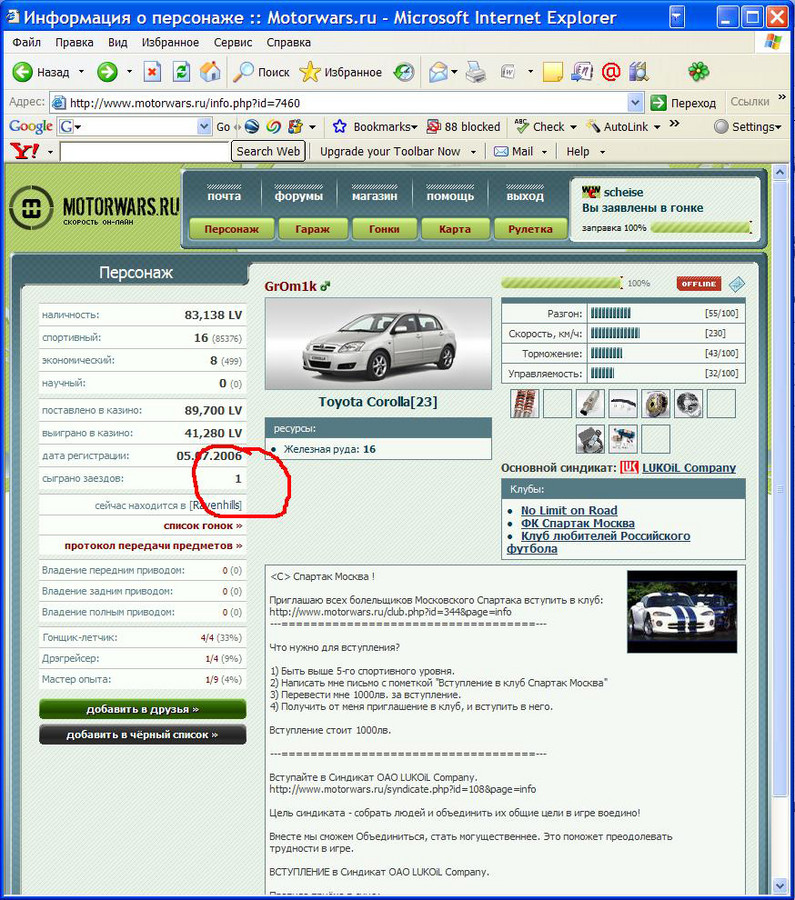
Task: Open the Избранное menu
Action: pos(170,42)
